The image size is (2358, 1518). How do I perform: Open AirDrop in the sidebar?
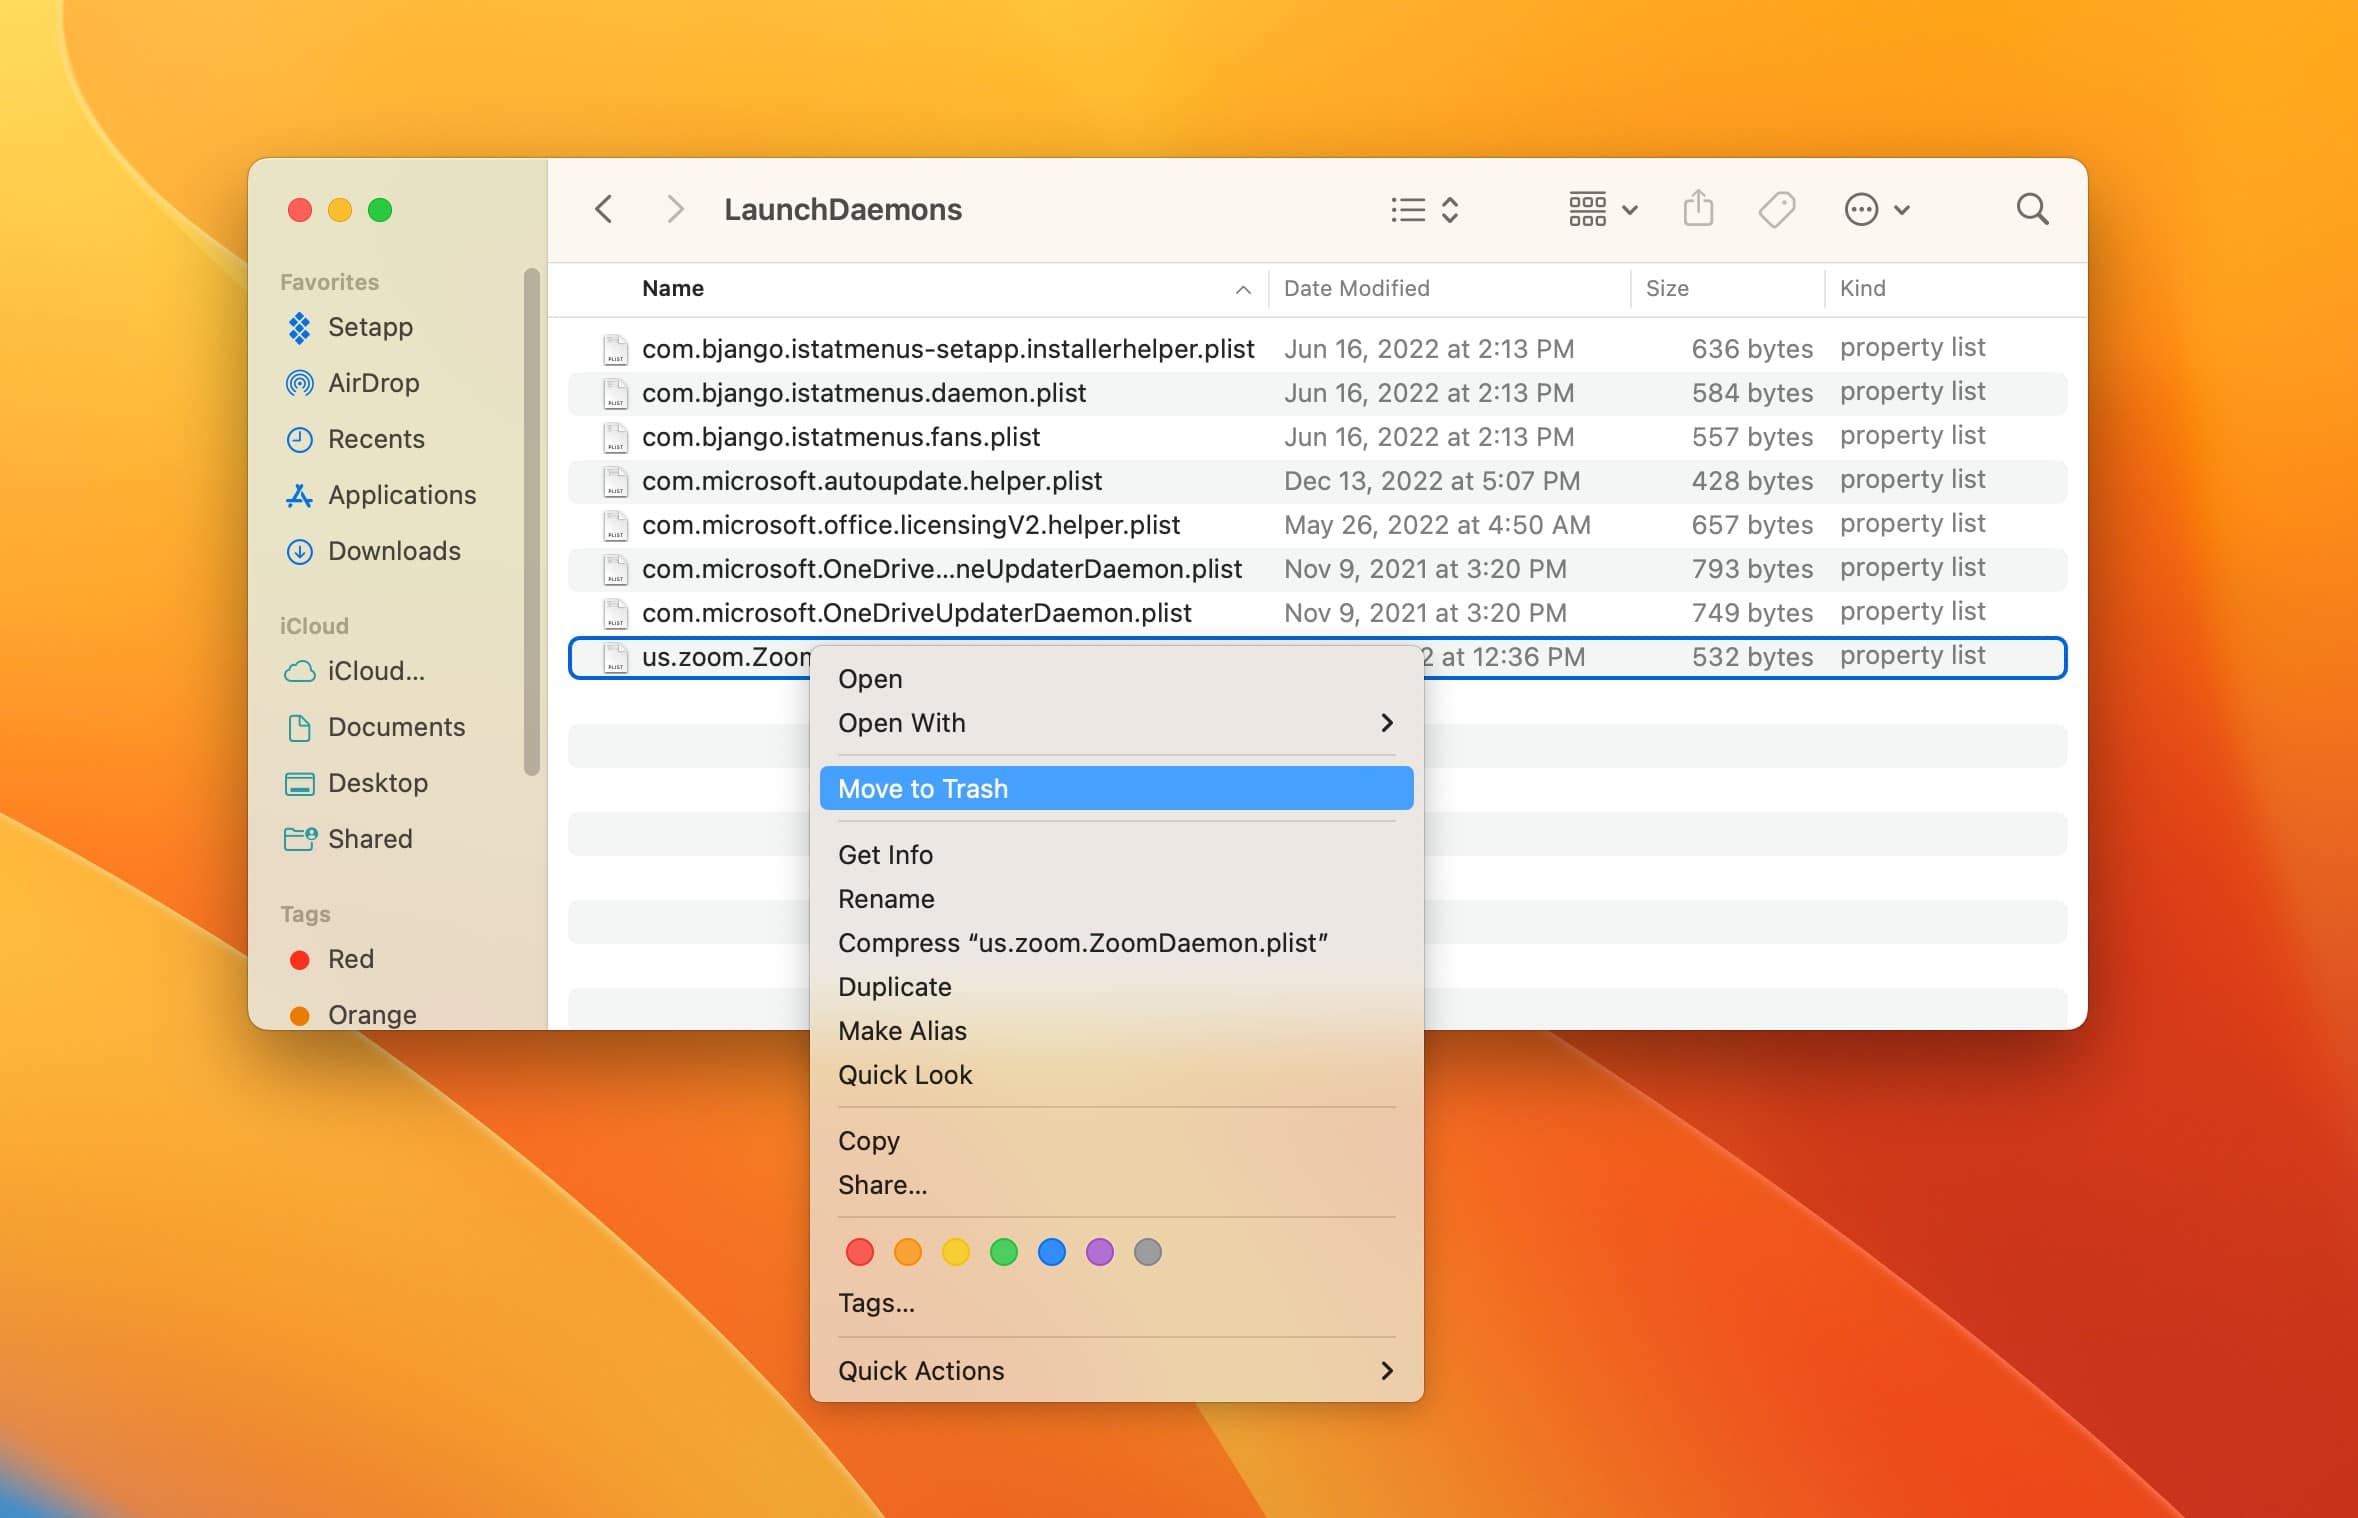pyautogui.click(x=373, y=383)
